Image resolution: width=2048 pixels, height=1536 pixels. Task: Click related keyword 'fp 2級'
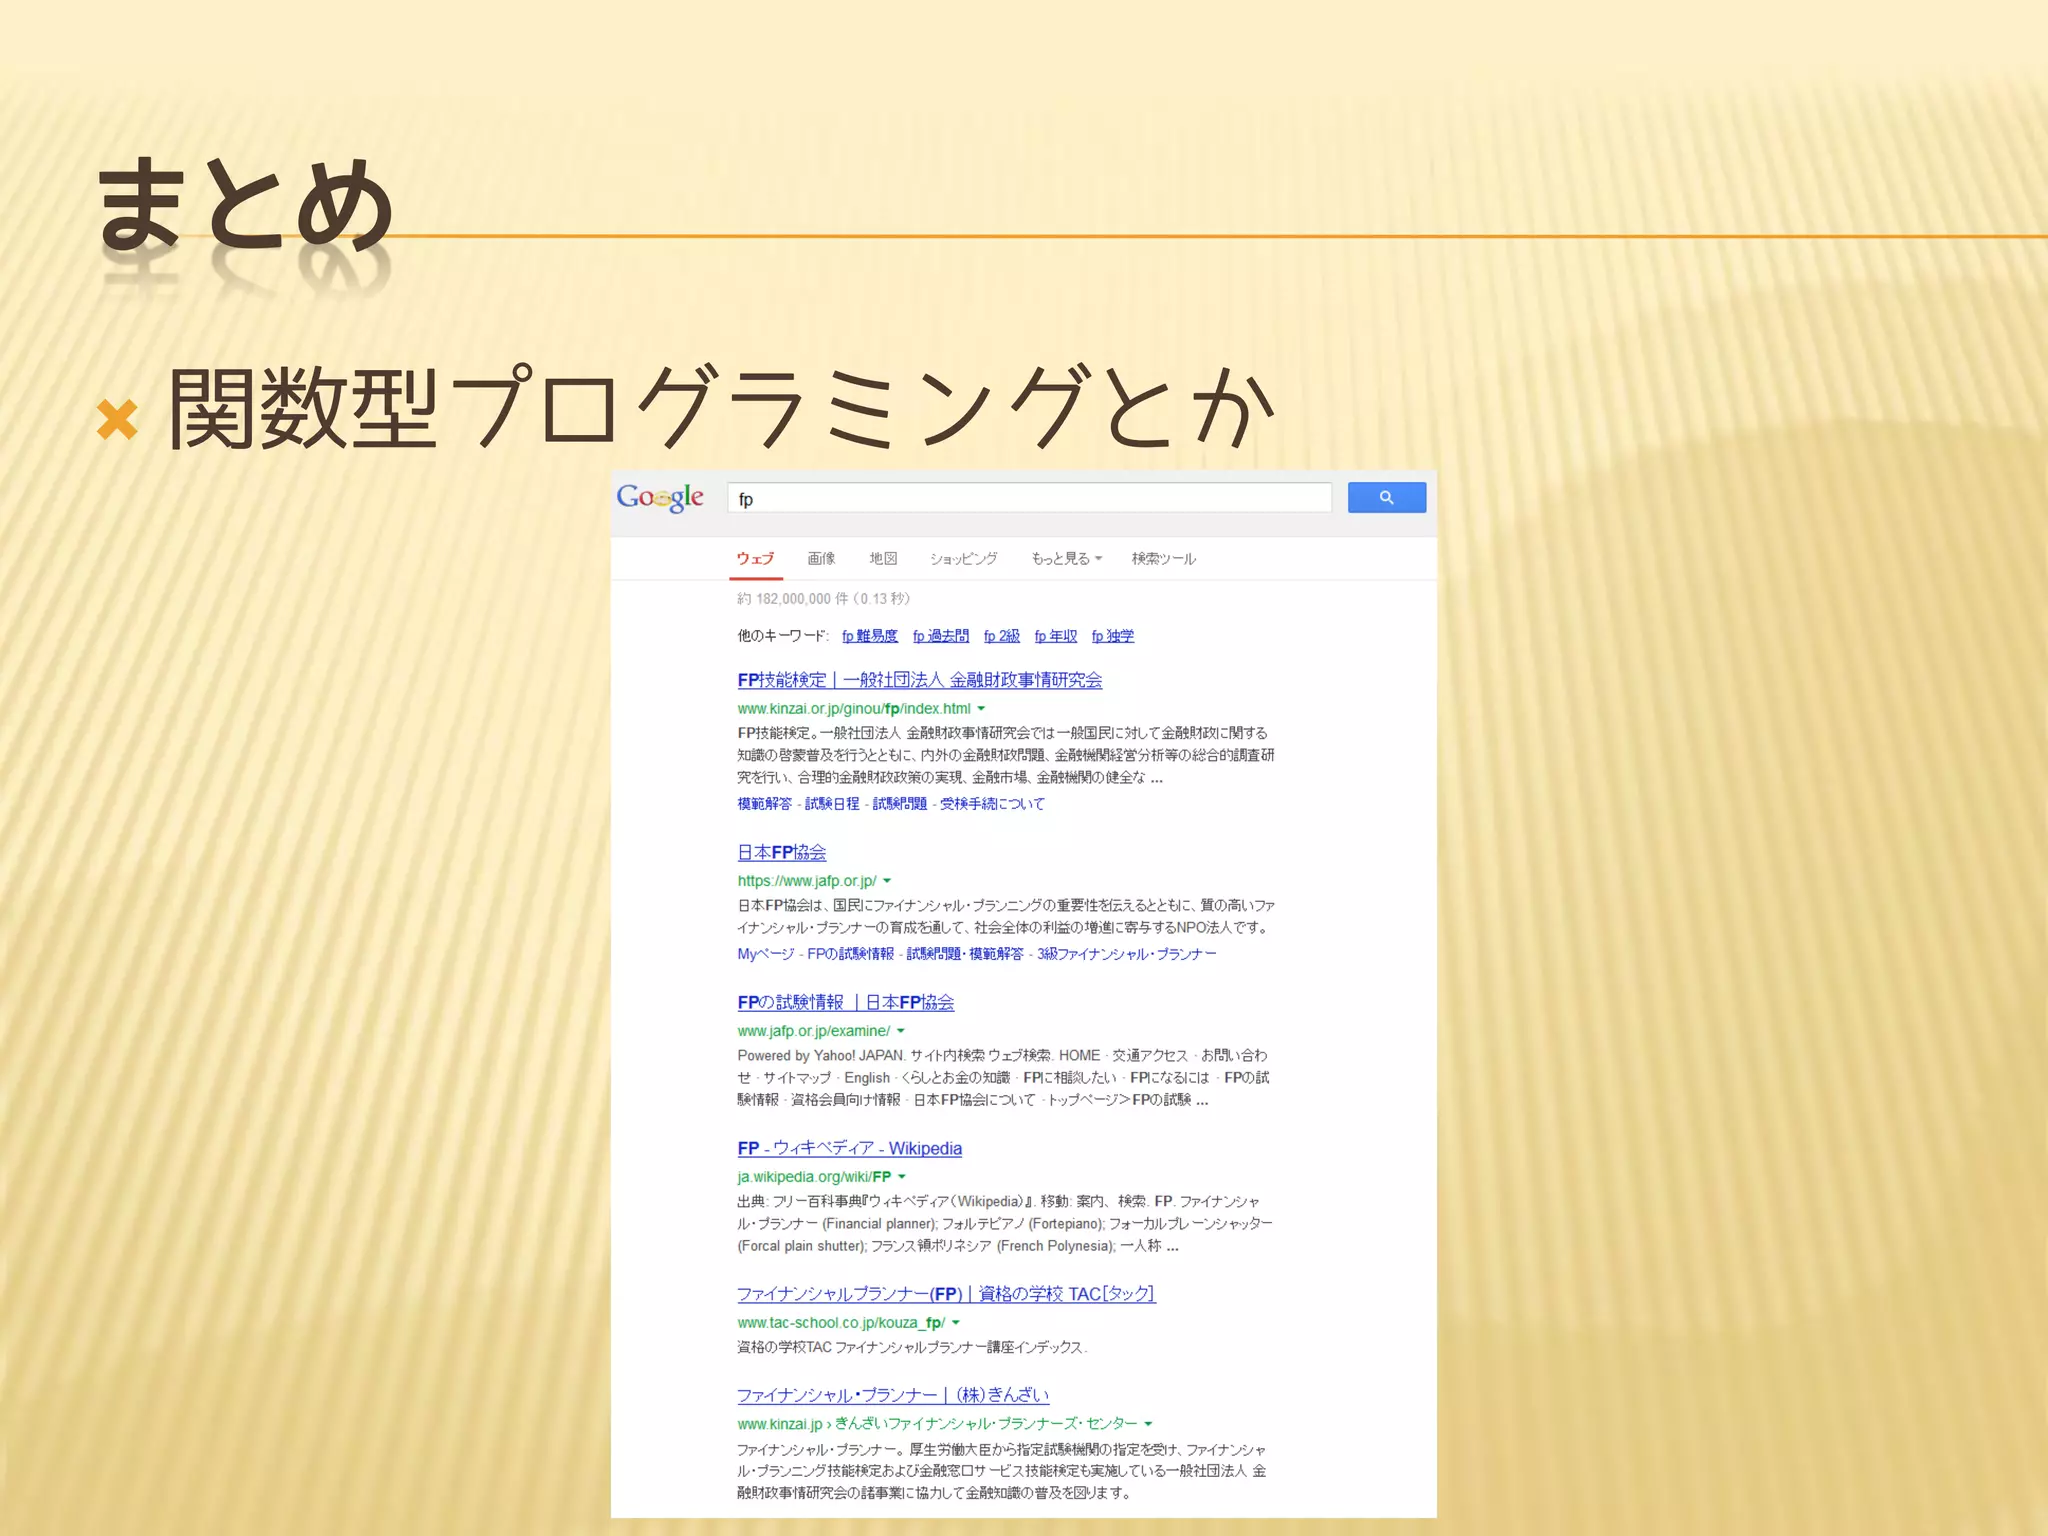(1002, 636)
